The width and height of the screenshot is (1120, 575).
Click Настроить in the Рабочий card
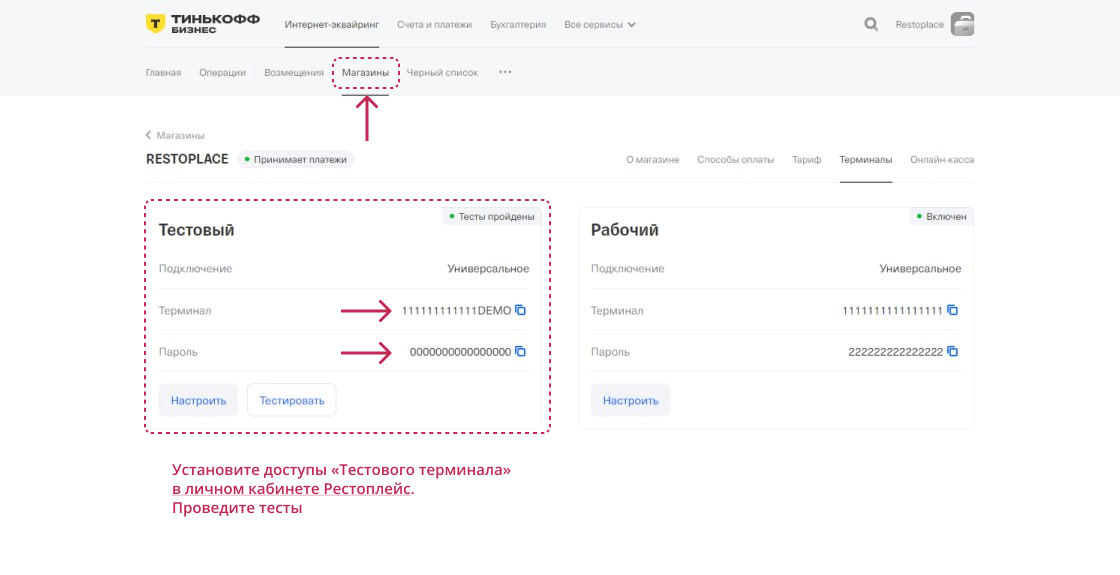(631, 400)
